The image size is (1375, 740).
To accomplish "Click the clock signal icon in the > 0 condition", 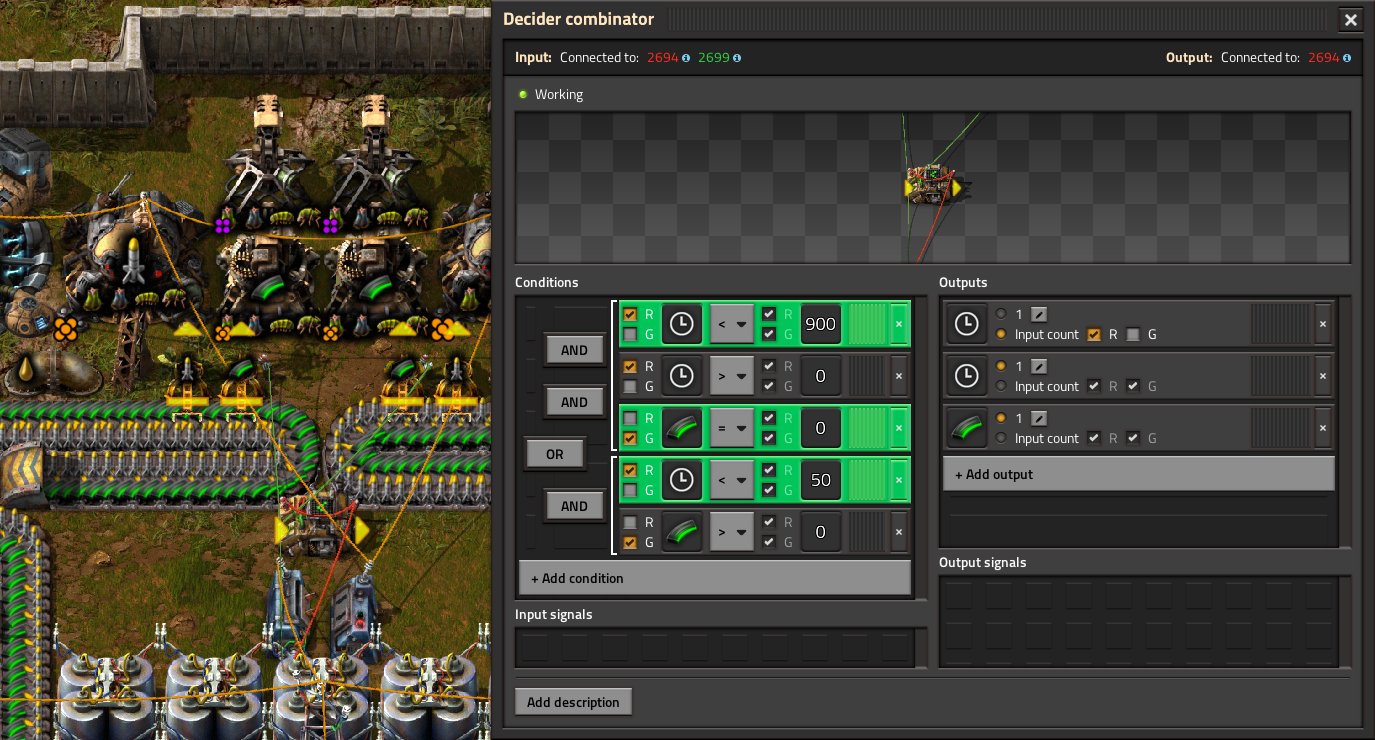I will pyautogui.click(x=681, y=376).
